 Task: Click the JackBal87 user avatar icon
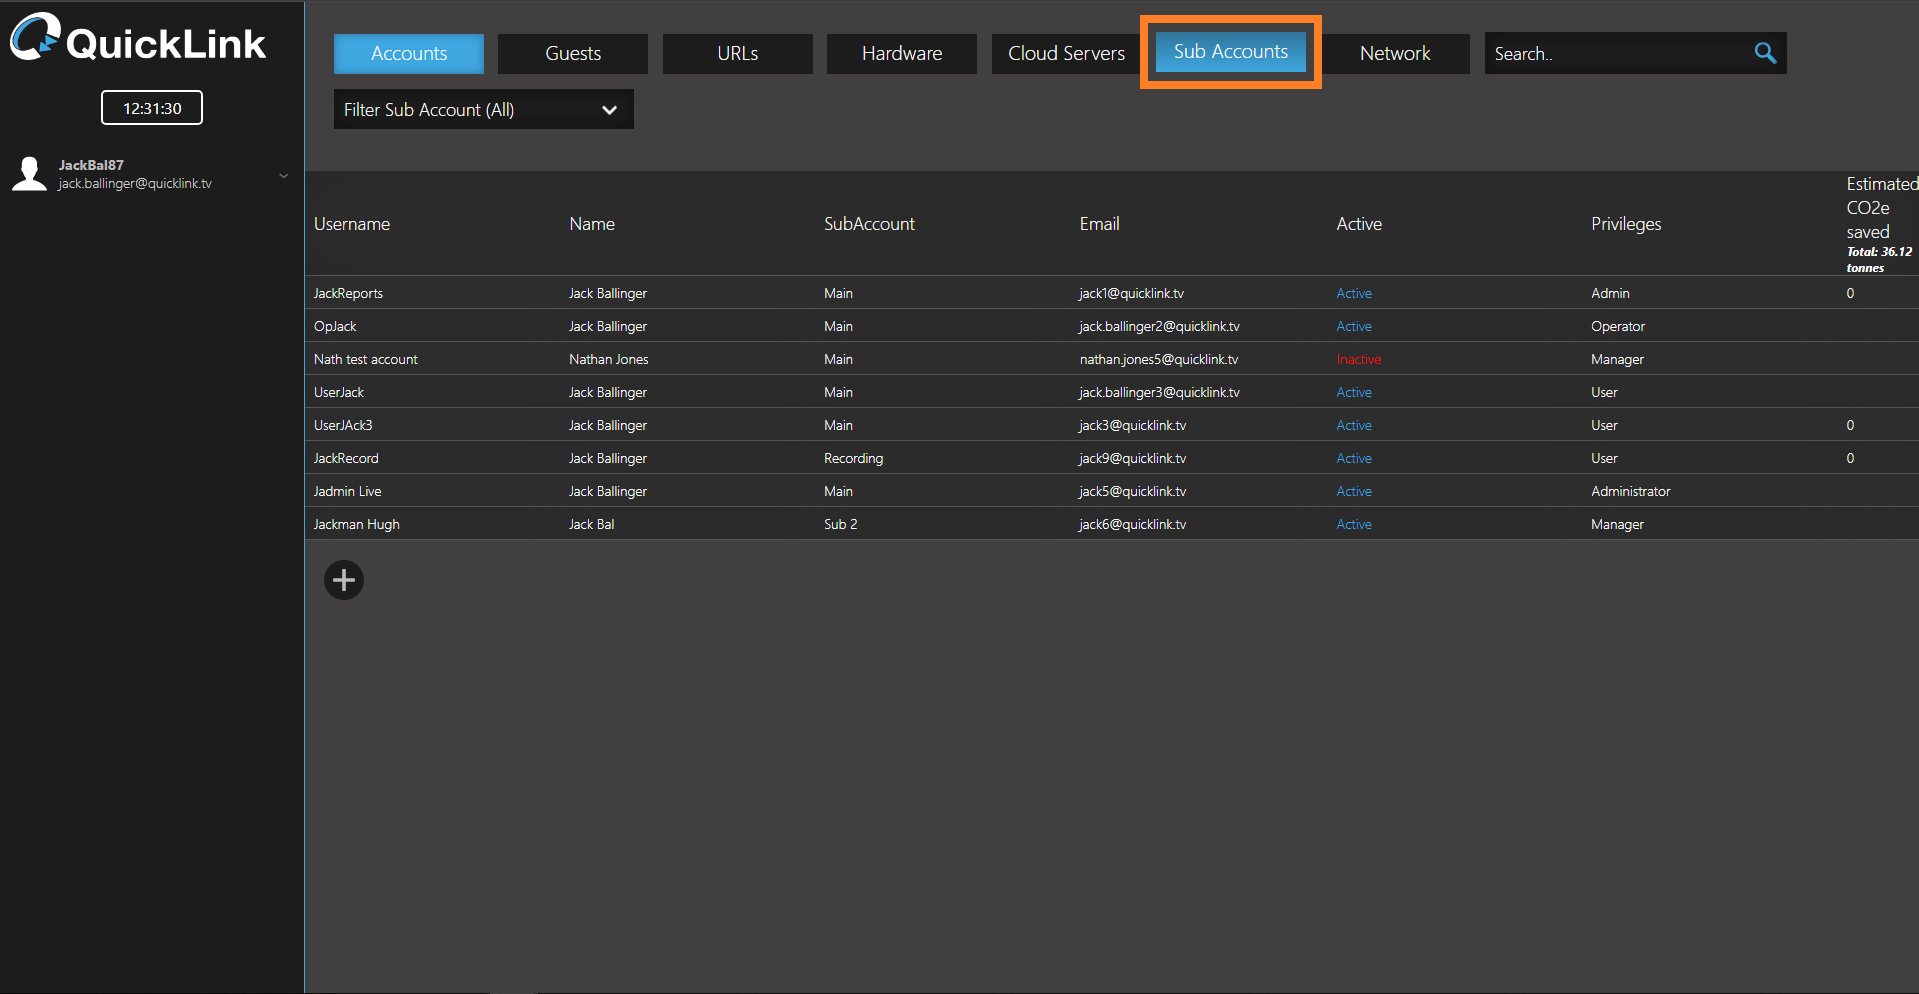29,174
